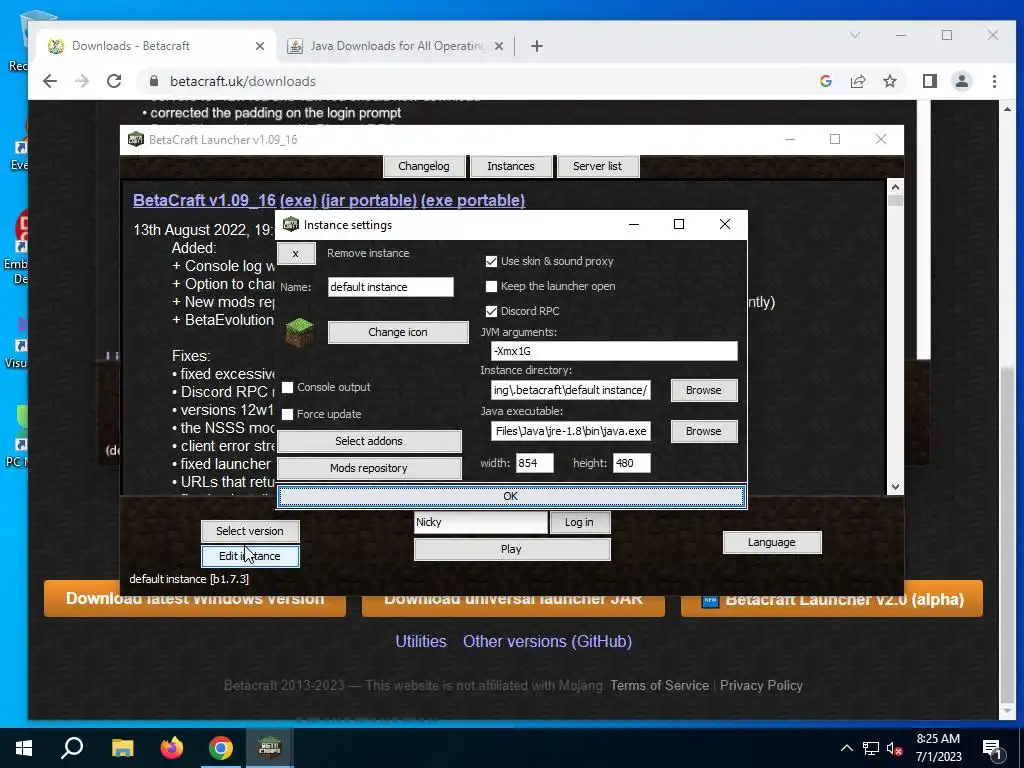Disable Use skin & sound proxy
Screen dimensions: 1024x768
pos(491,261)
